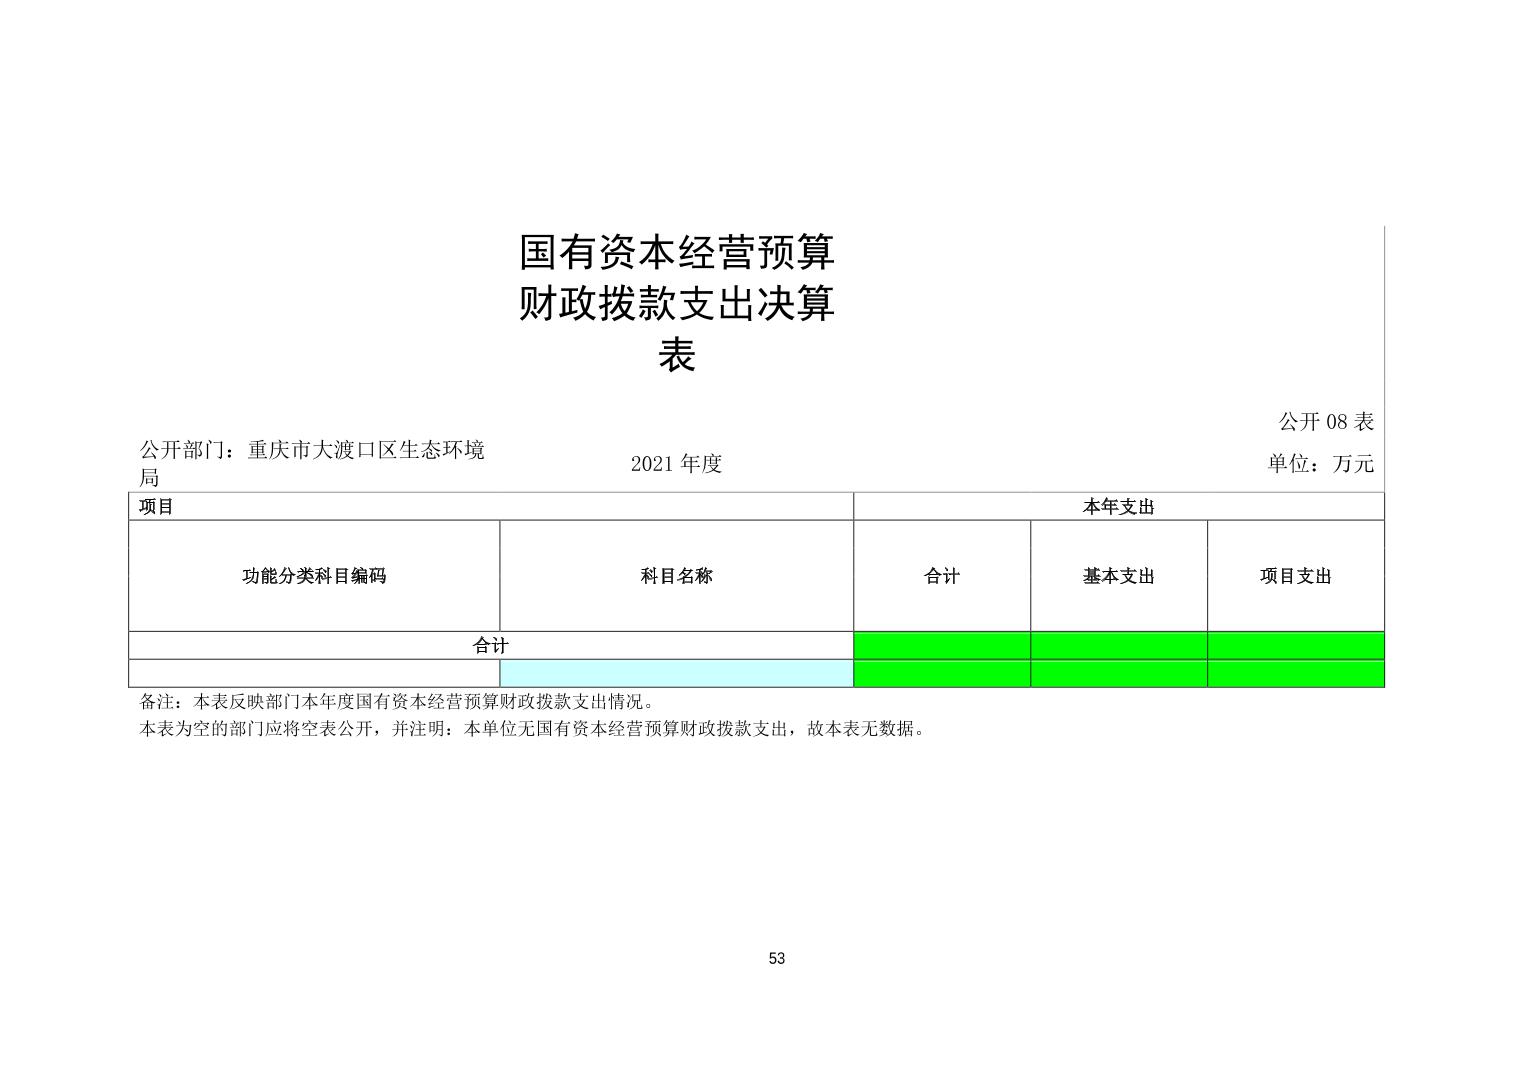Click the 备注 note line below table

coord(398,703)
